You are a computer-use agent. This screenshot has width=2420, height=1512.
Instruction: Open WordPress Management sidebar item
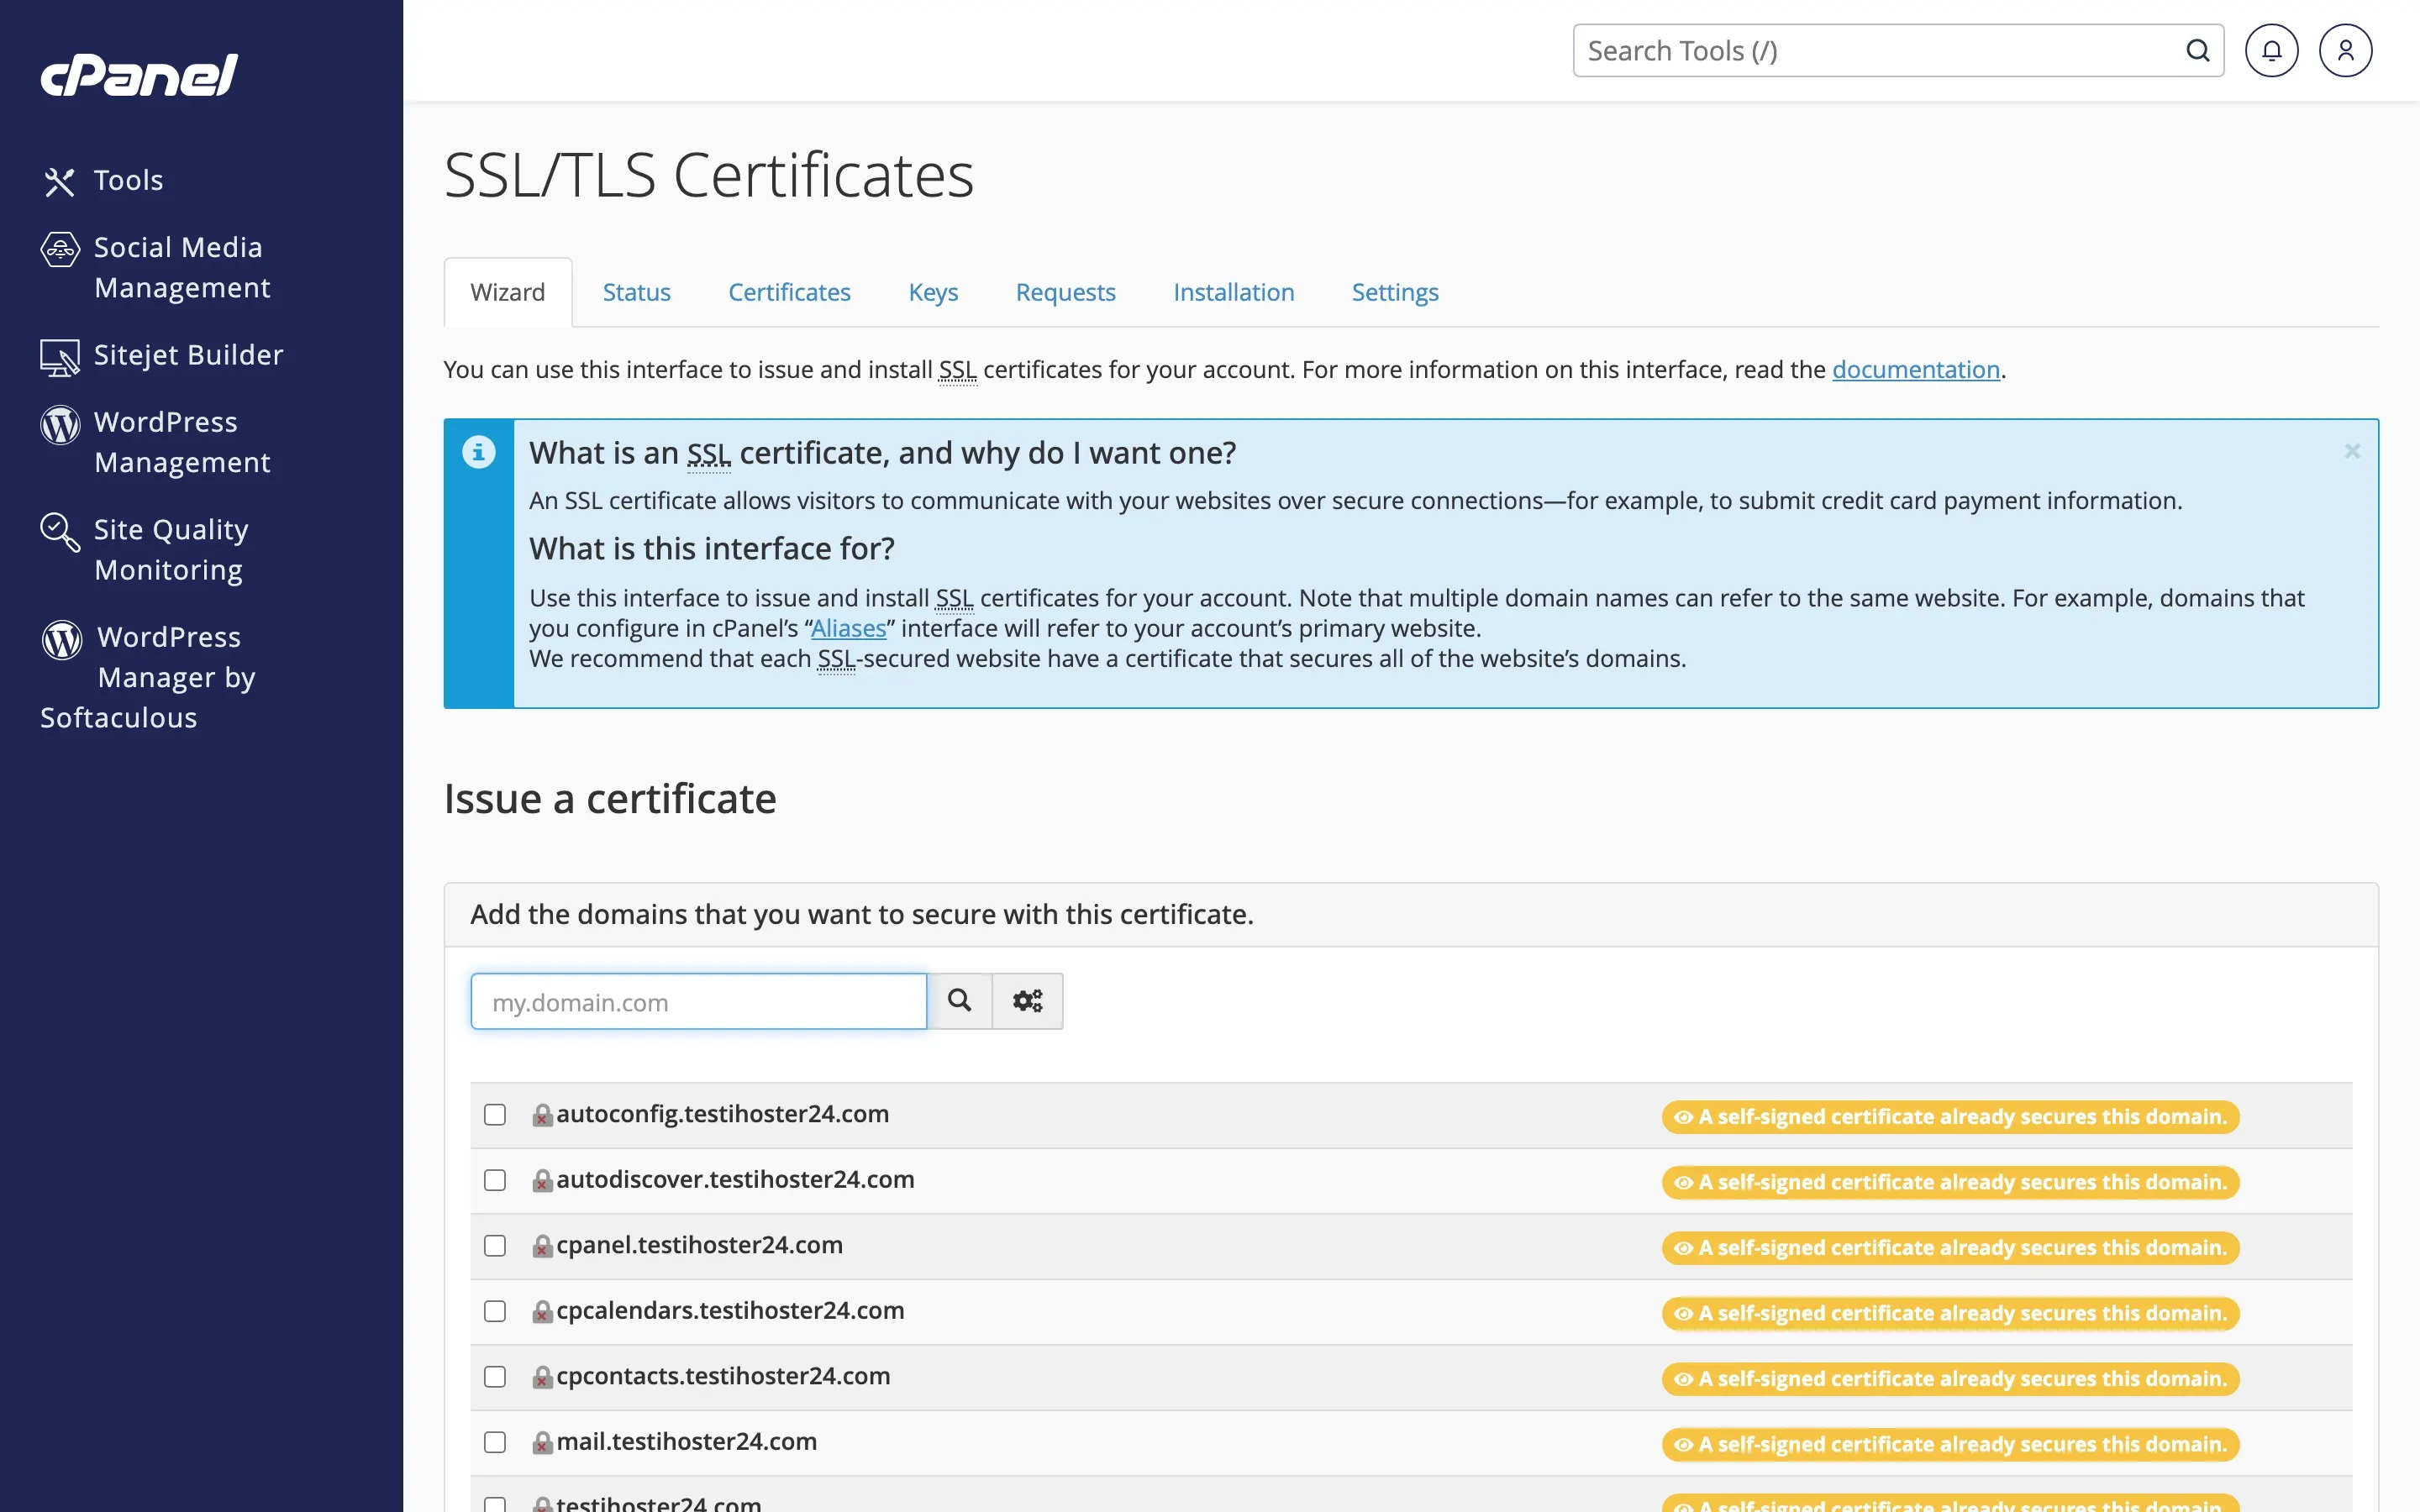156,442
